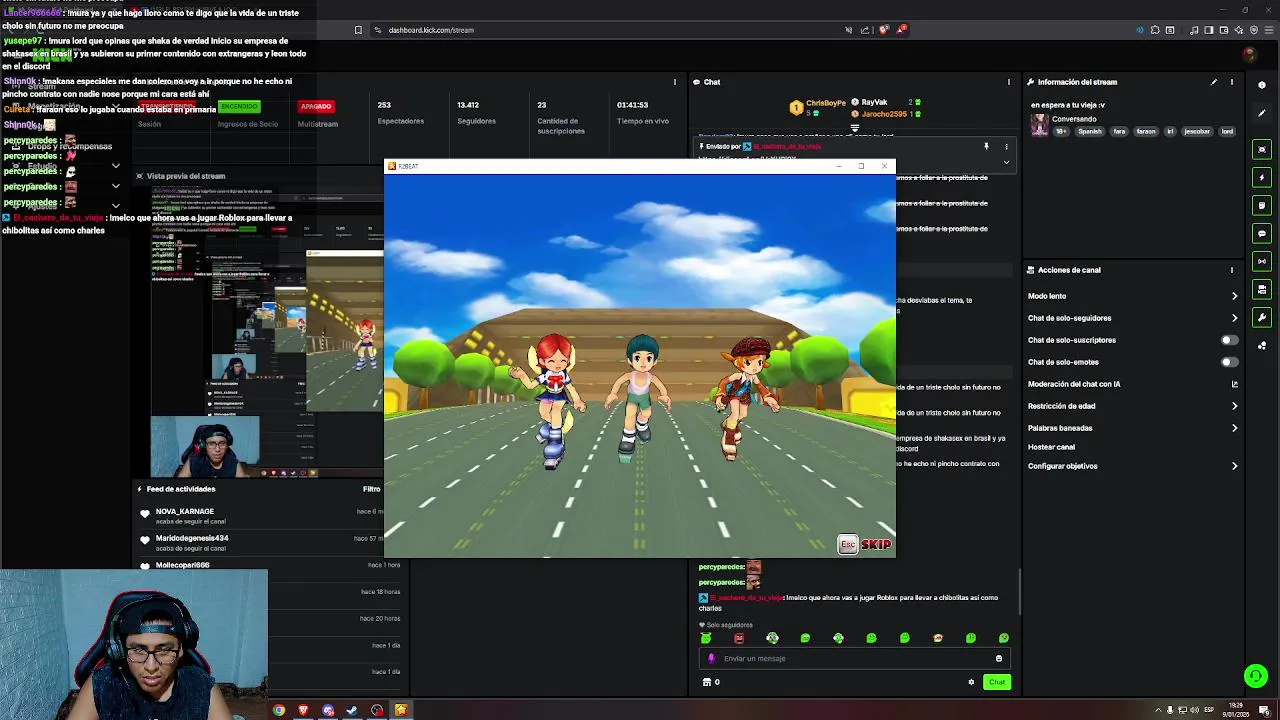Click the 01:41:53 Tiempo en vivo stat
The width and height of the screenshot is (1280, 720).
click(643, 112)
